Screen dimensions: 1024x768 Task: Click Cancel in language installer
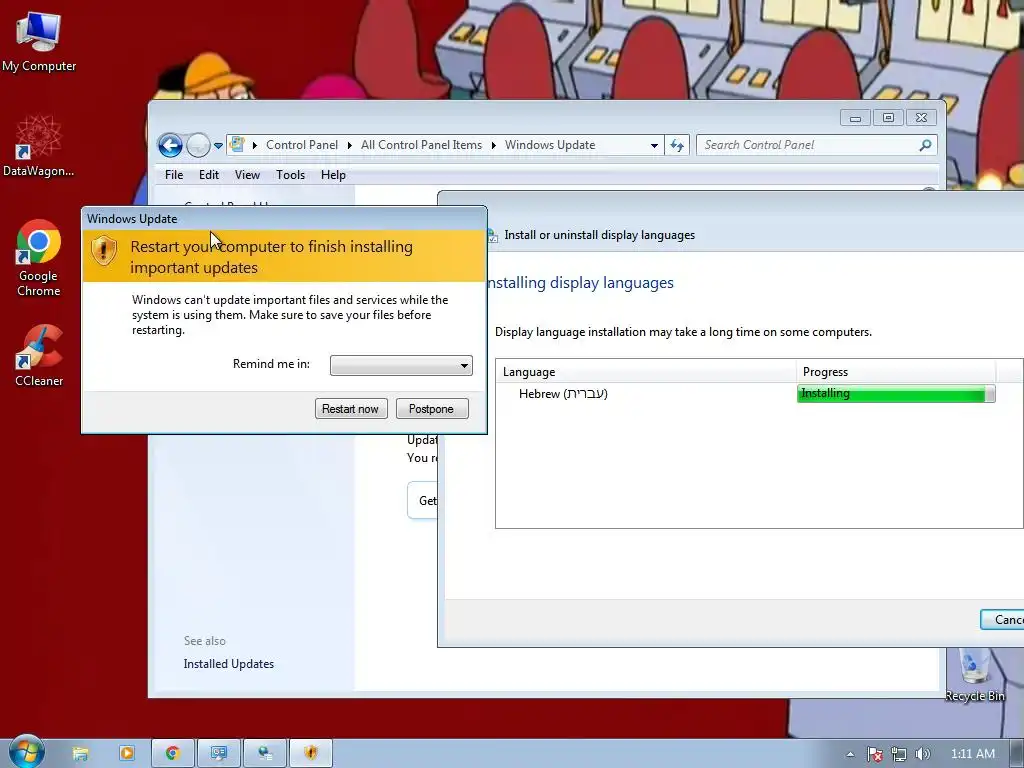pos(1002,620)
